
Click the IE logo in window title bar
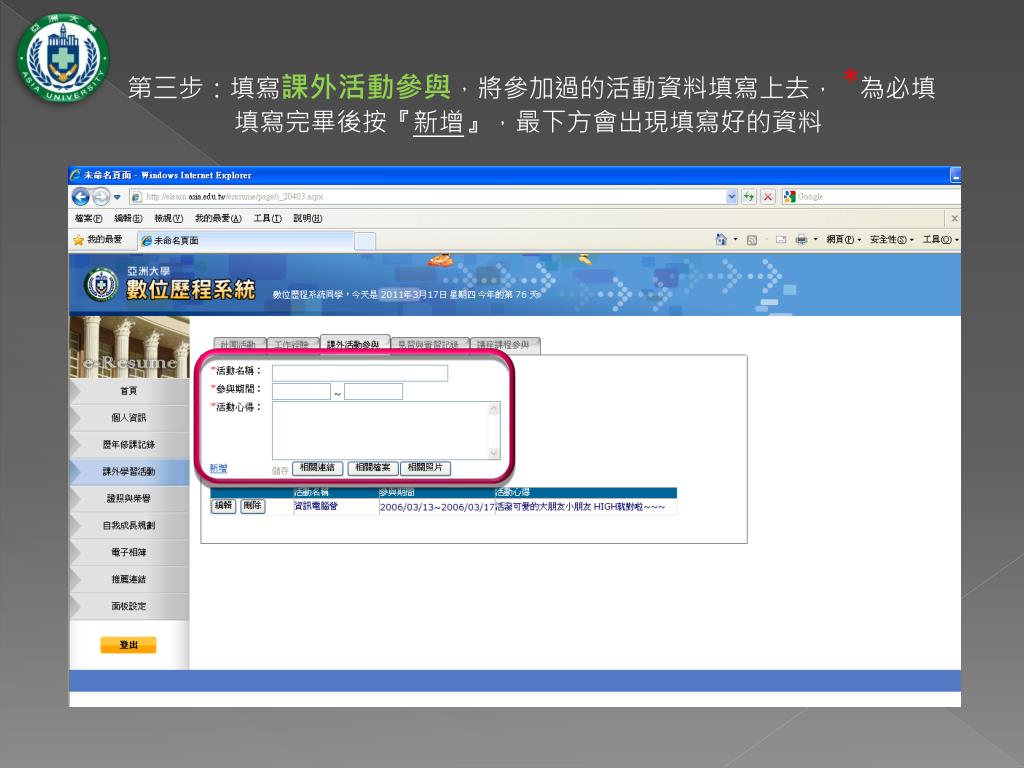tap(76, 175)
